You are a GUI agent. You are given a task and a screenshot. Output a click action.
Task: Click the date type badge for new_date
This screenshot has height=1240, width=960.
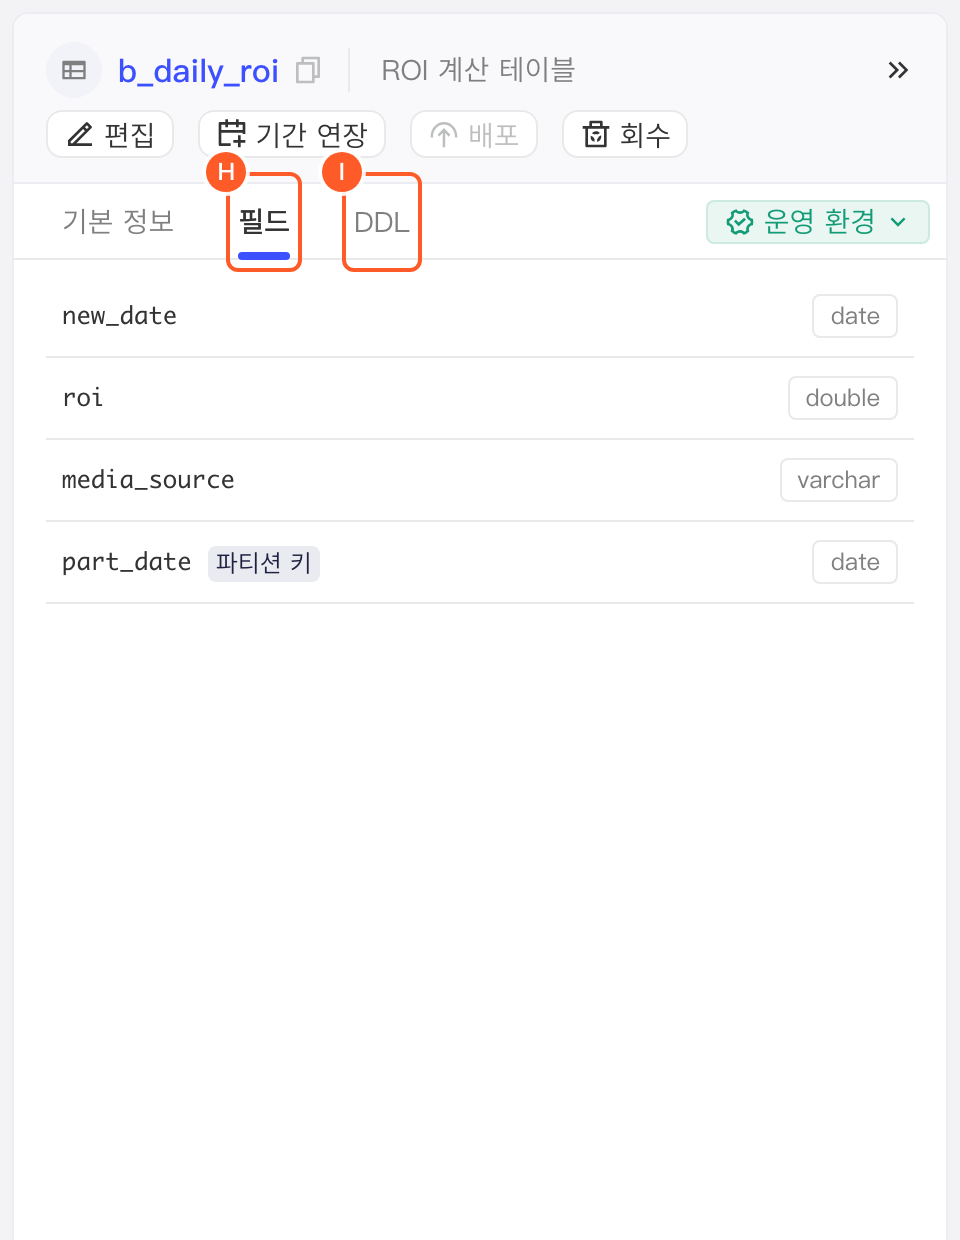[x=855, y=316]
